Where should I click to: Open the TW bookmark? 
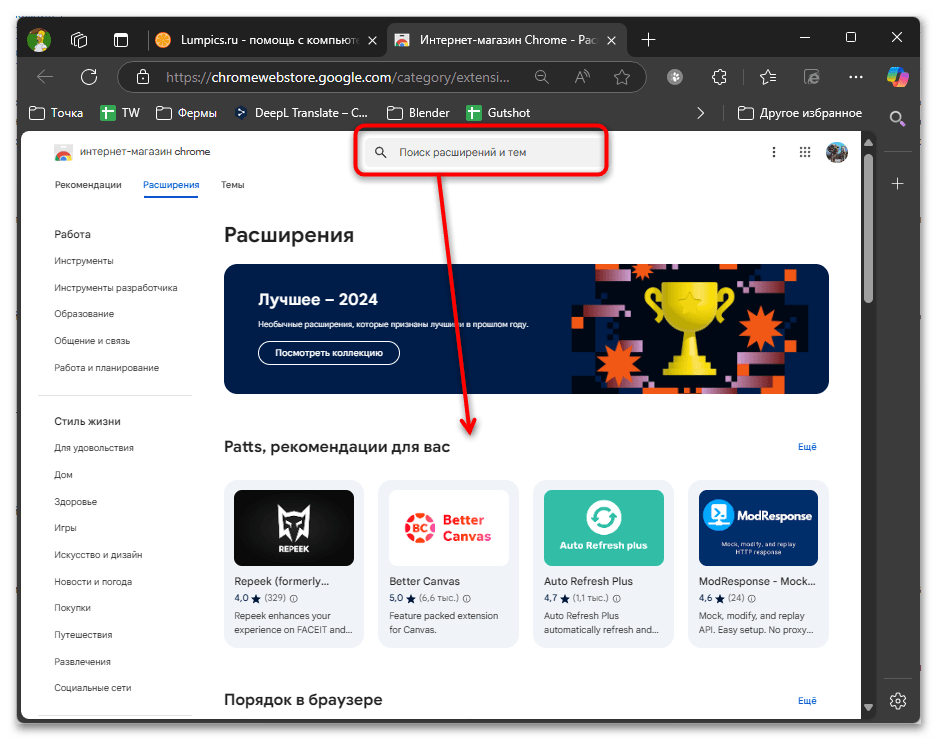coord(120,113)
